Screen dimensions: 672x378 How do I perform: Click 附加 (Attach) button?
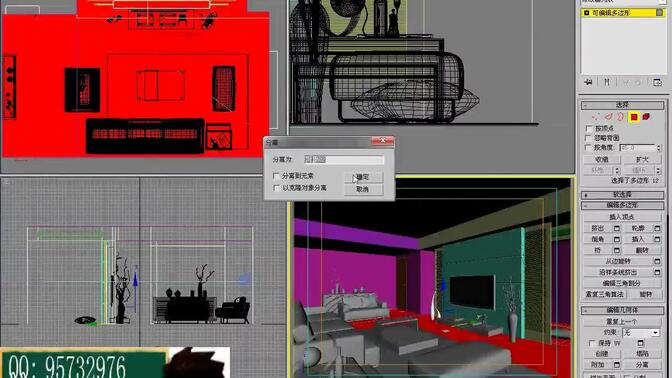598,365
